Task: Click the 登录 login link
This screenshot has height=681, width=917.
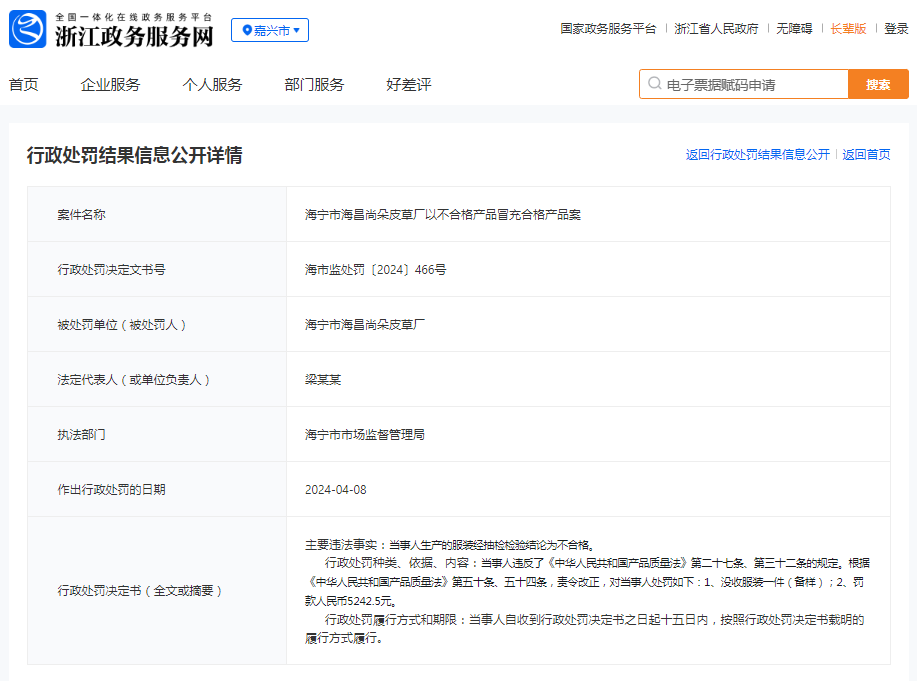Action: [x=896, y=29]
